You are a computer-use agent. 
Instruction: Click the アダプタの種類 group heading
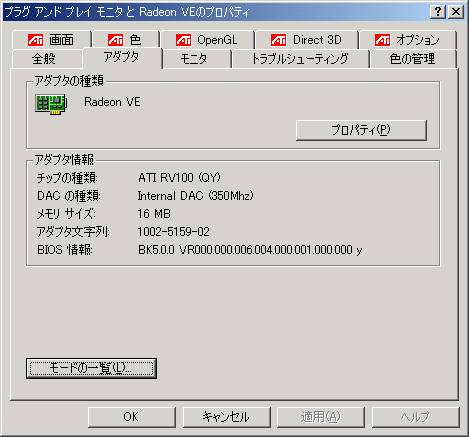click(x=69, y=81)
